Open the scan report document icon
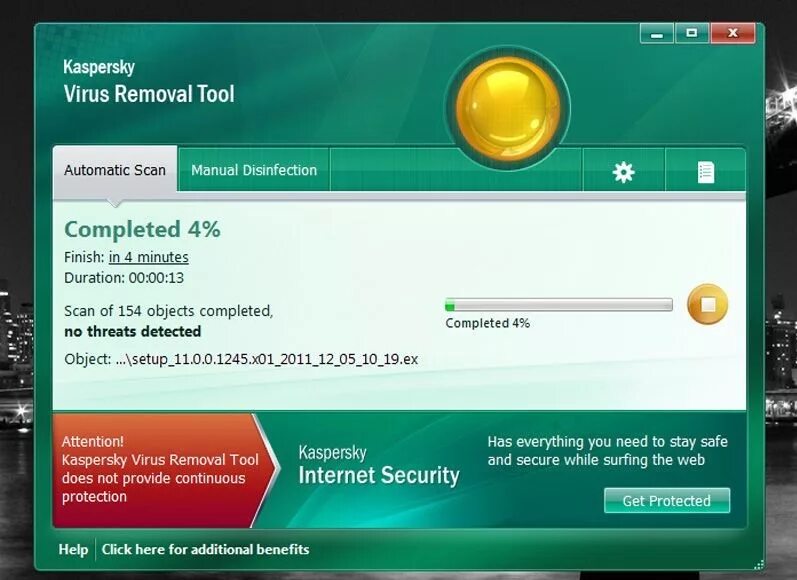Viewport: 797px width, 580px height. [x=706, y=172]
